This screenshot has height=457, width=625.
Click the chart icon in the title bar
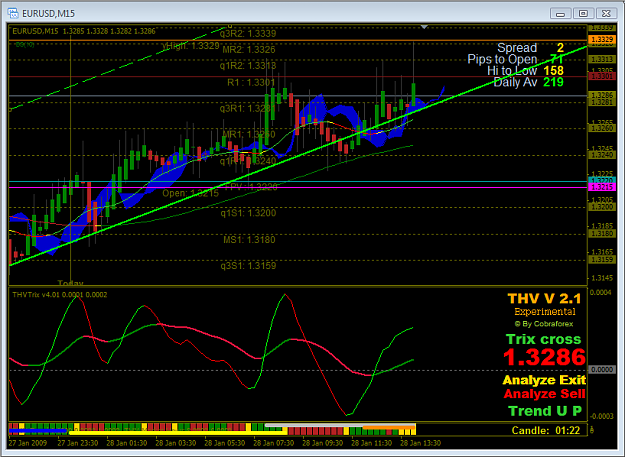point(13,13)
